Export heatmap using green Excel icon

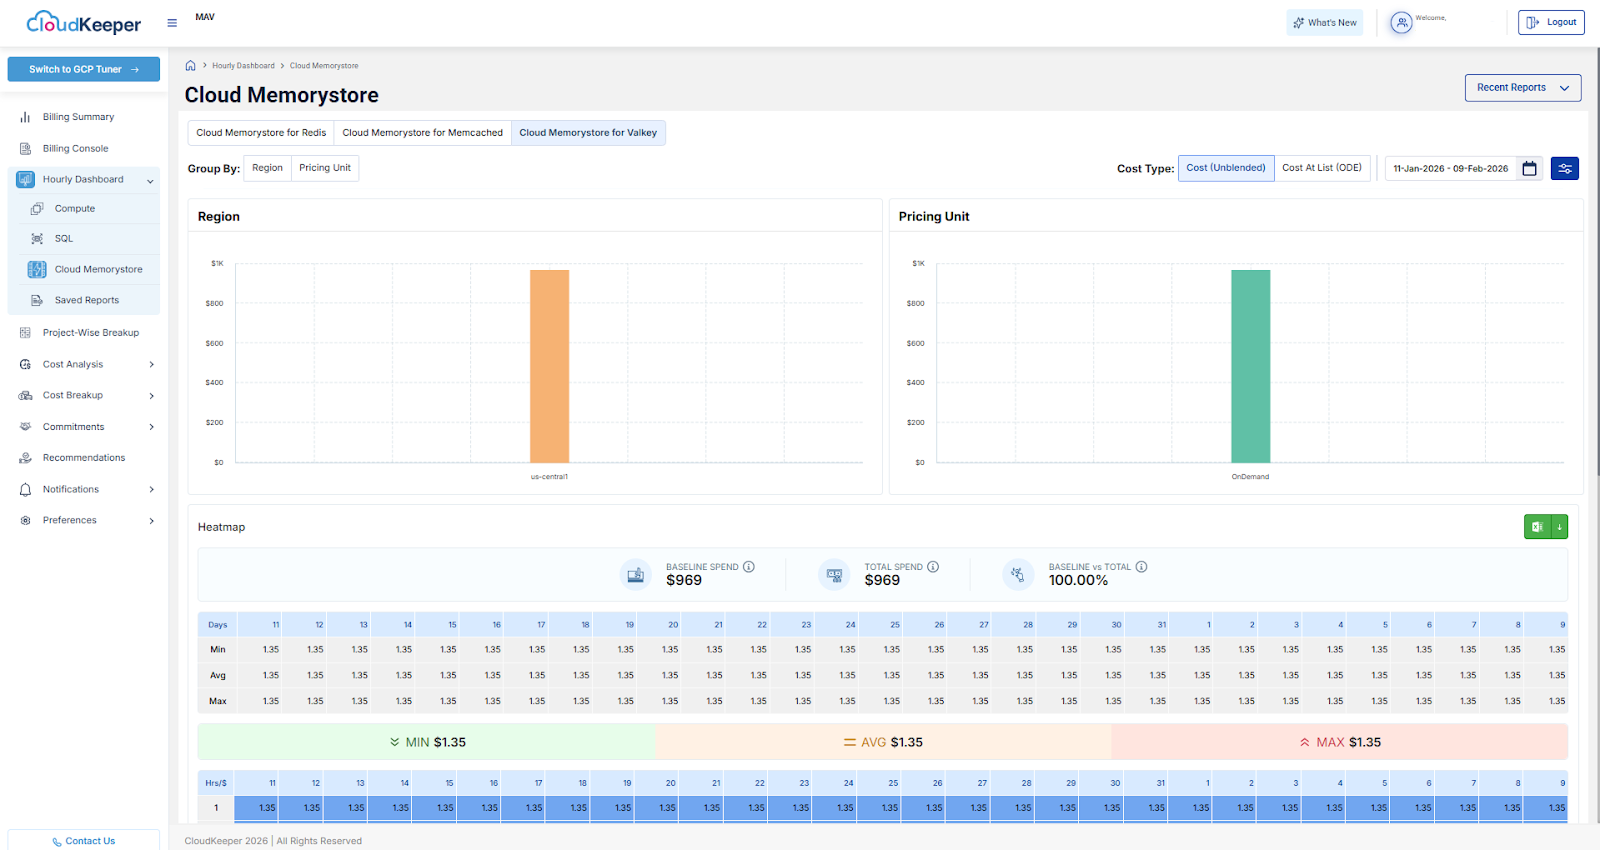click(1537, 527)
